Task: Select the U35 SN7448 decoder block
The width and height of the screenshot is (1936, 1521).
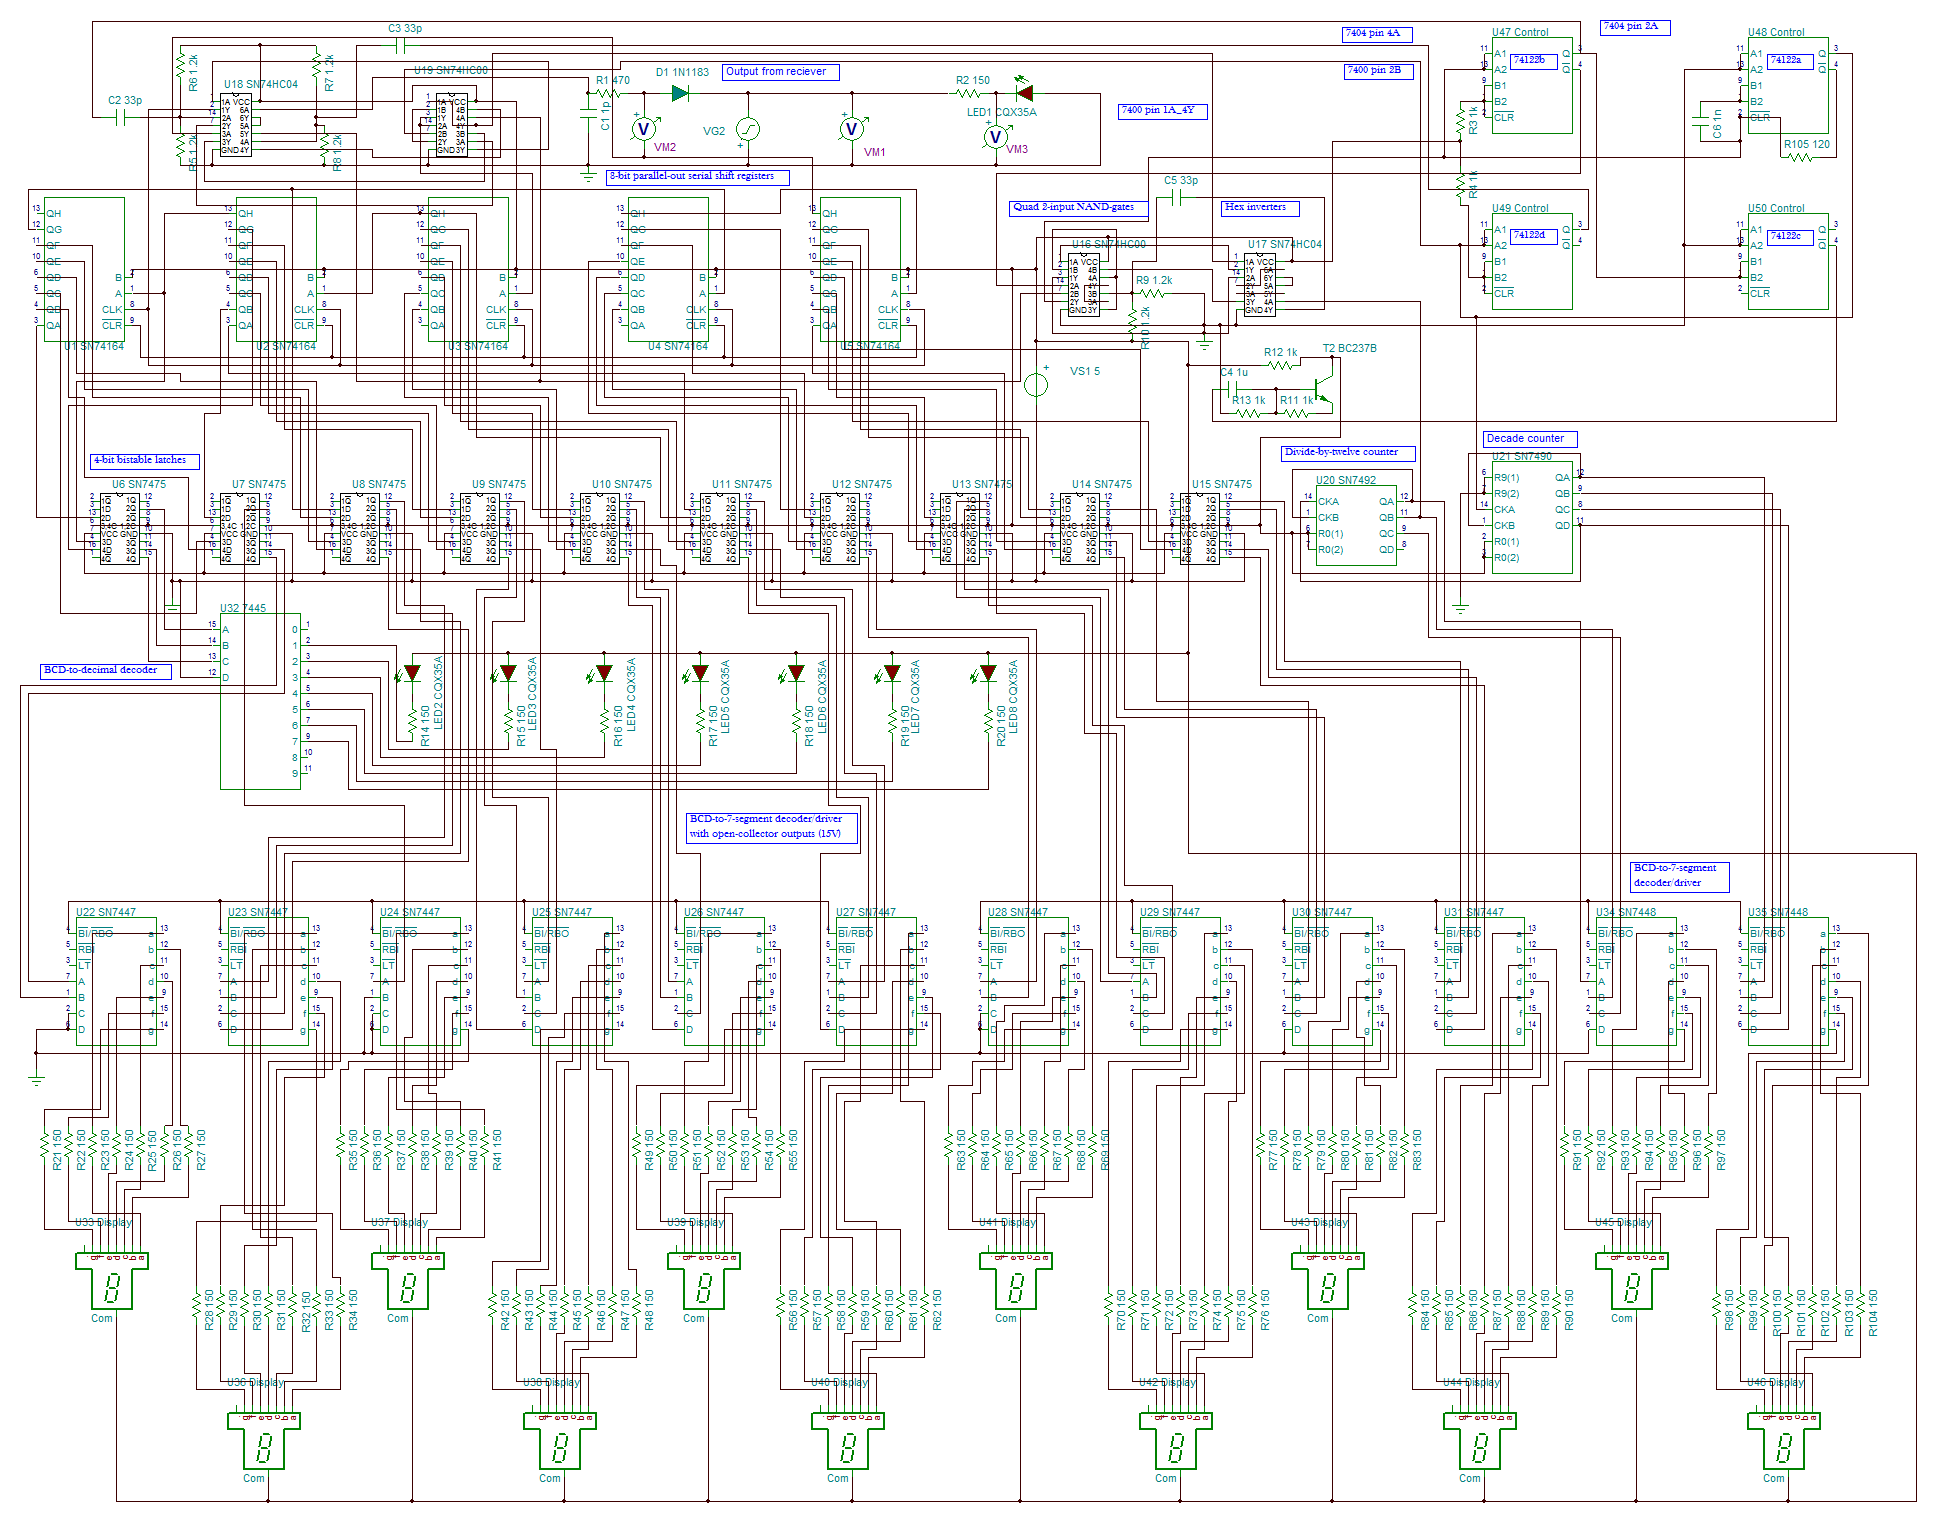Action: (1788, 981)
